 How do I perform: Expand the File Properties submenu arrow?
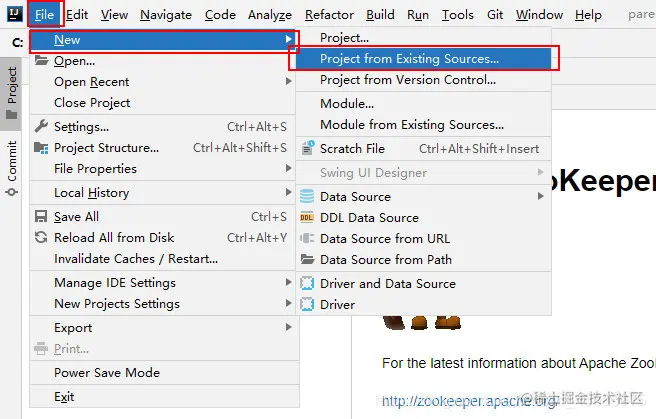288,168
